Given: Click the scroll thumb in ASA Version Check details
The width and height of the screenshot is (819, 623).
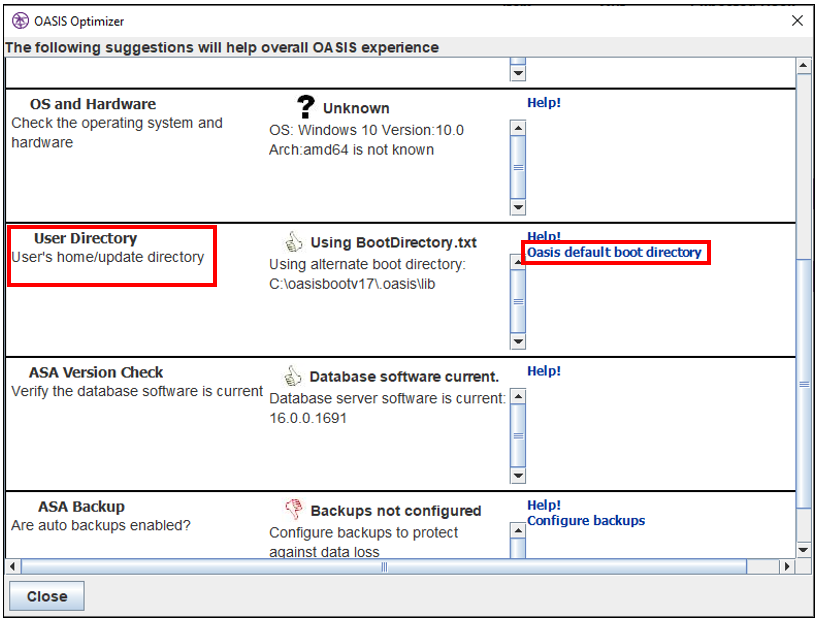Looking at the screenshot, I should pos(518,436).
